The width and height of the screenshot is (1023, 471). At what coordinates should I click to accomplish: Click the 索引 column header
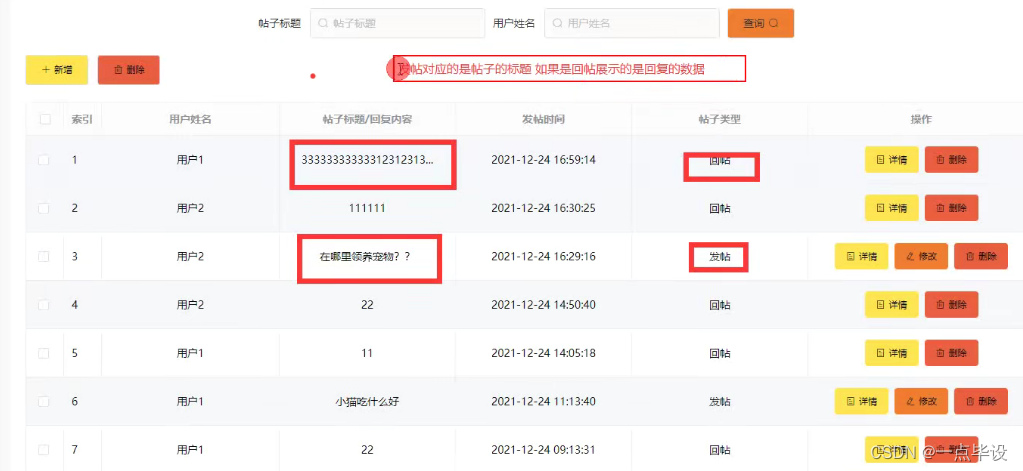(82, 119)
